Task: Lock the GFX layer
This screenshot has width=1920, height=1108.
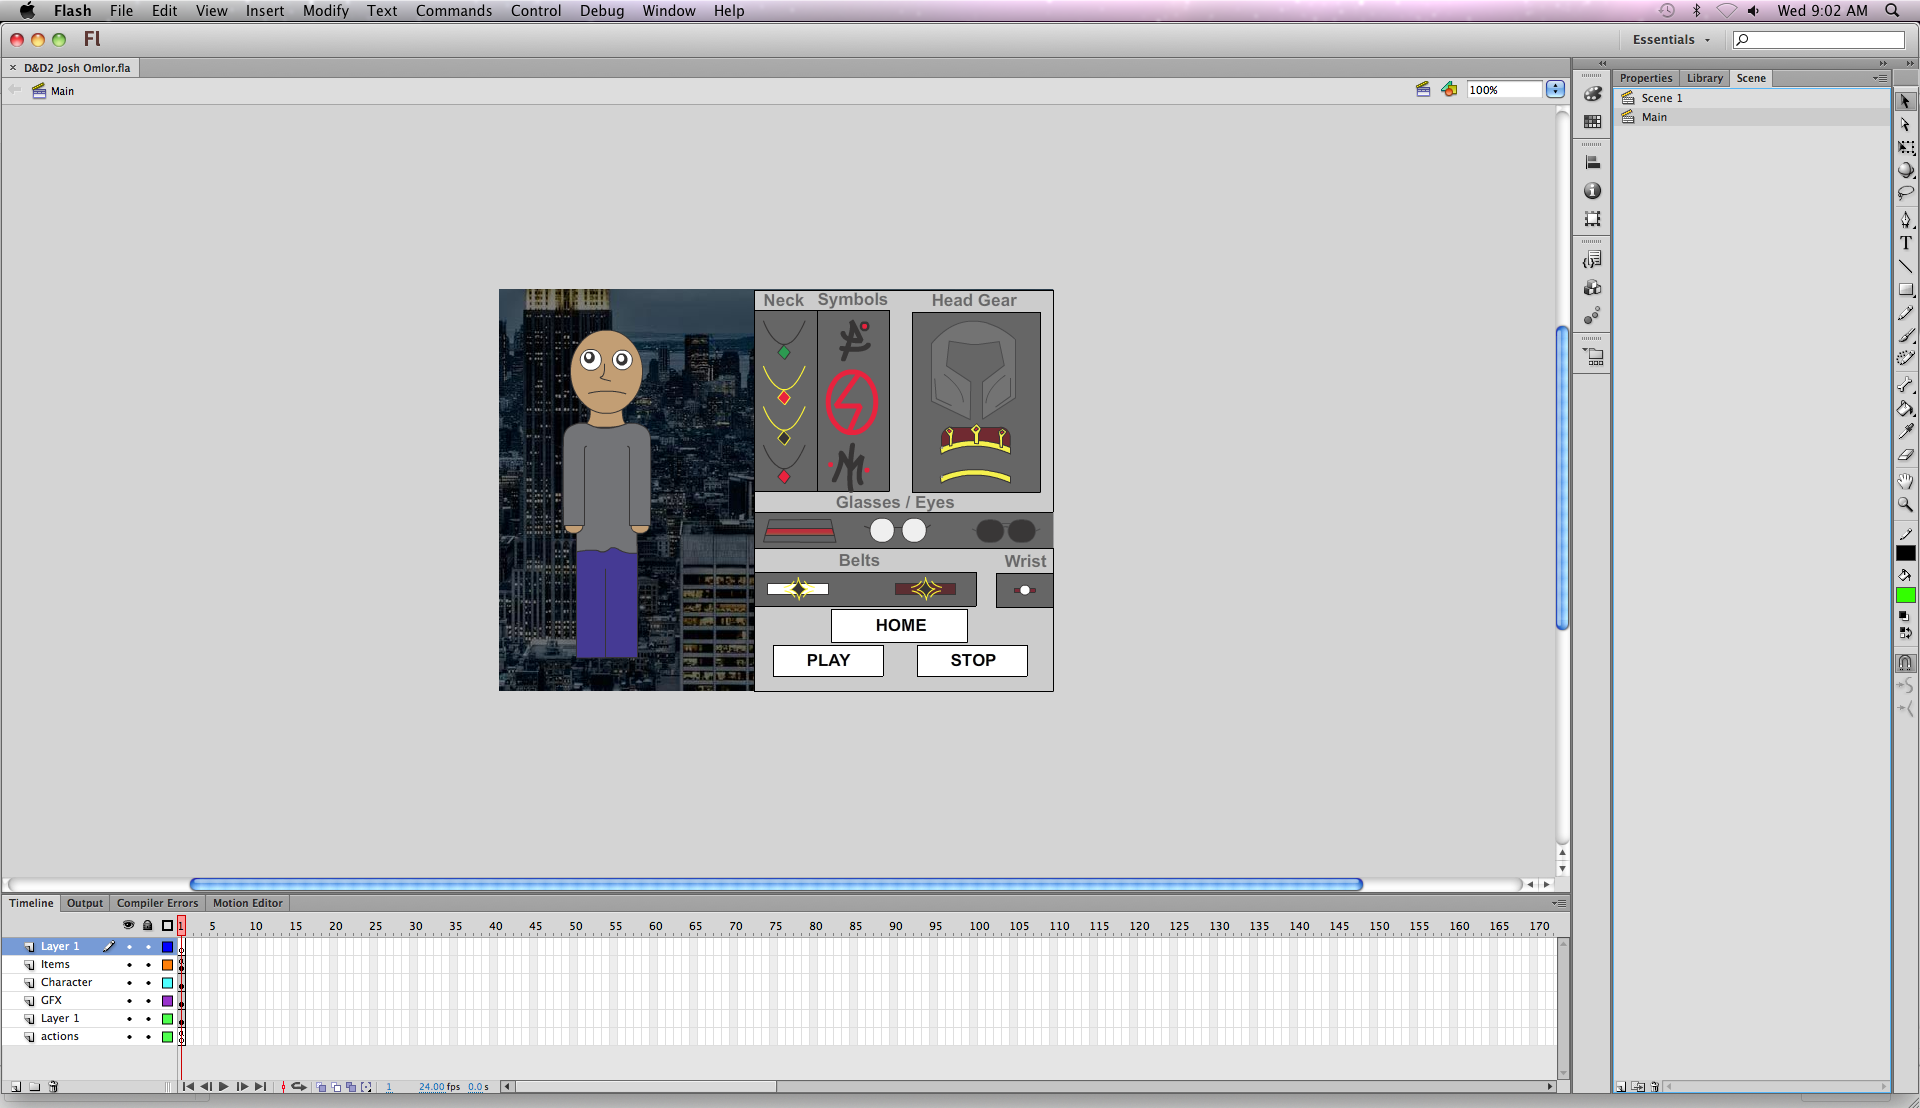Action: click(x=148, y=1001)
